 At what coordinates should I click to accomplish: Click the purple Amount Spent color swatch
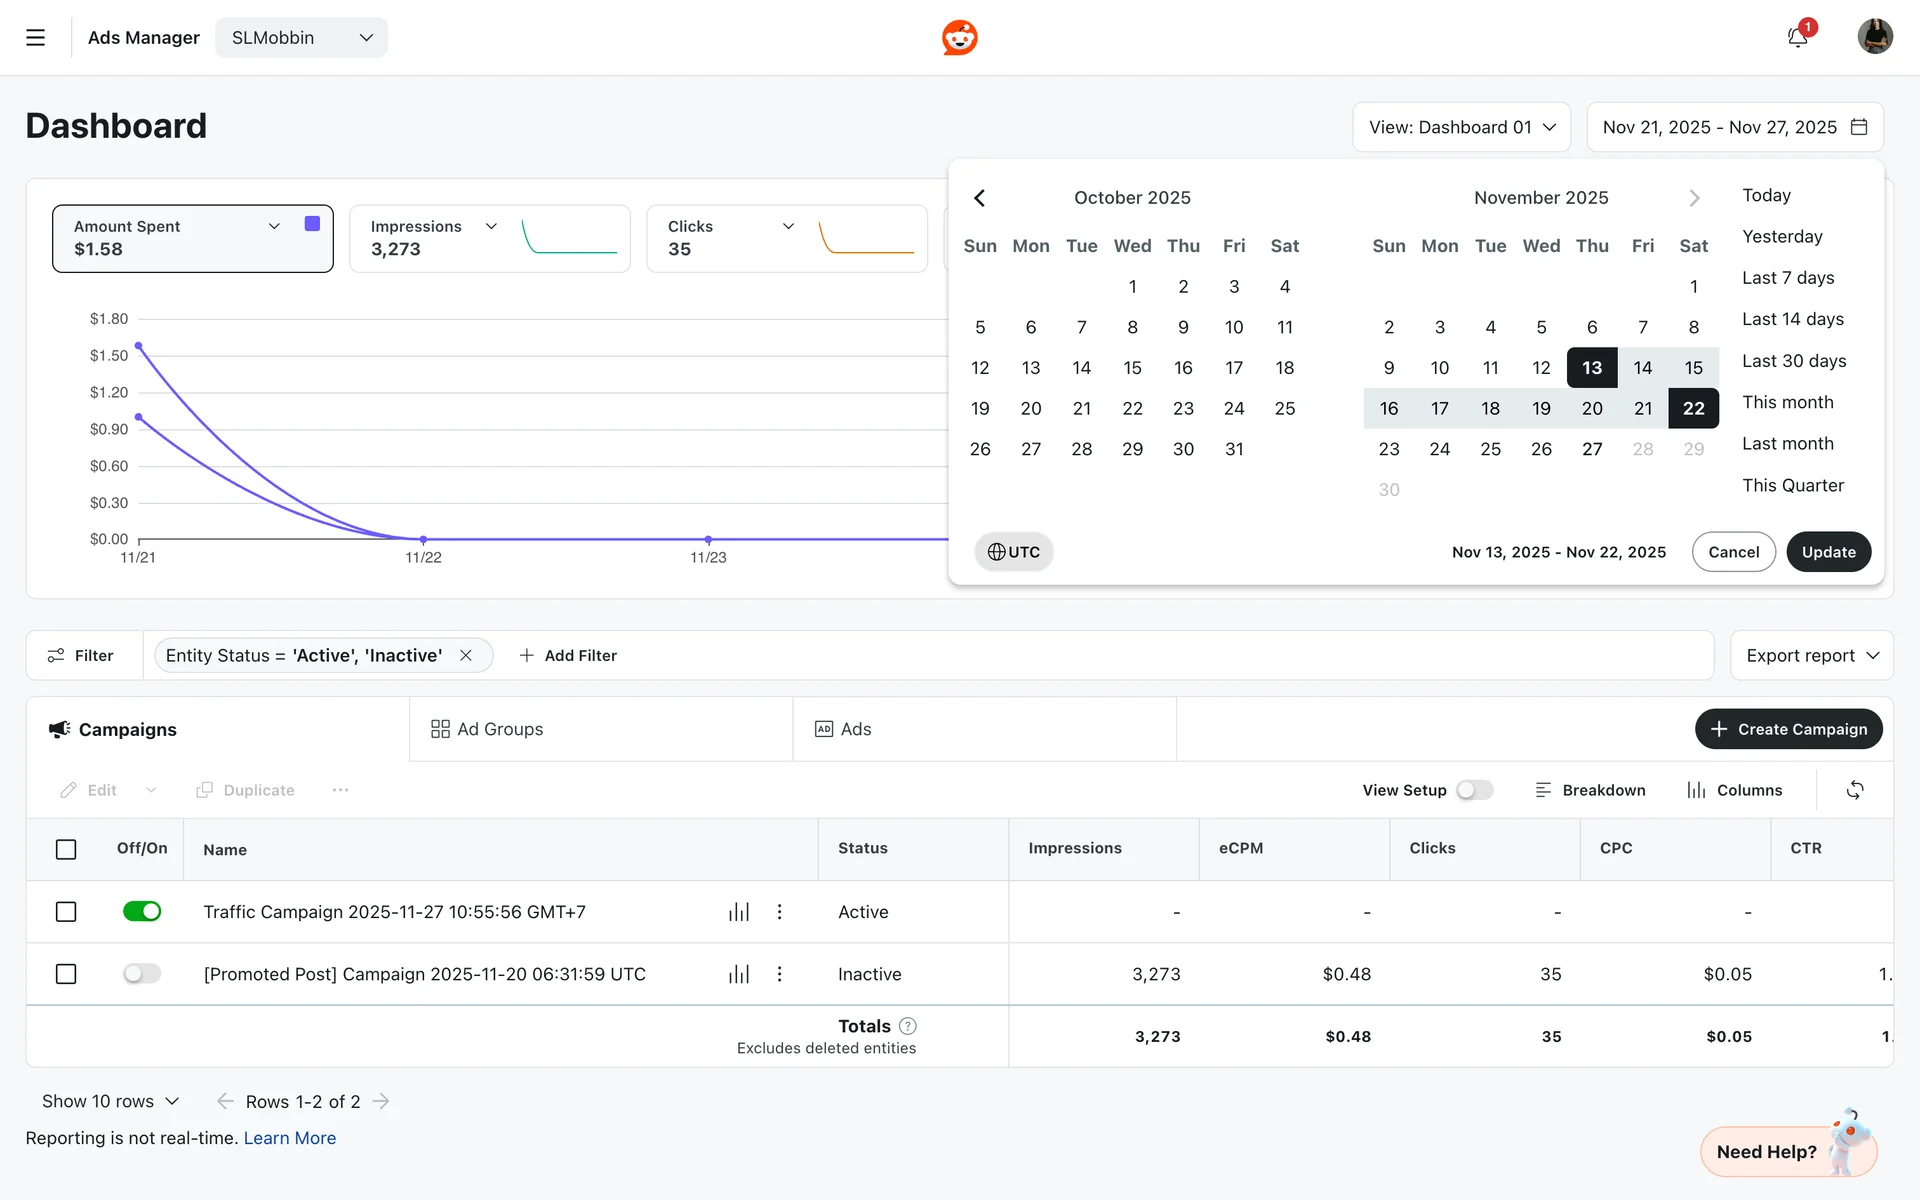[x=312, y=224]
